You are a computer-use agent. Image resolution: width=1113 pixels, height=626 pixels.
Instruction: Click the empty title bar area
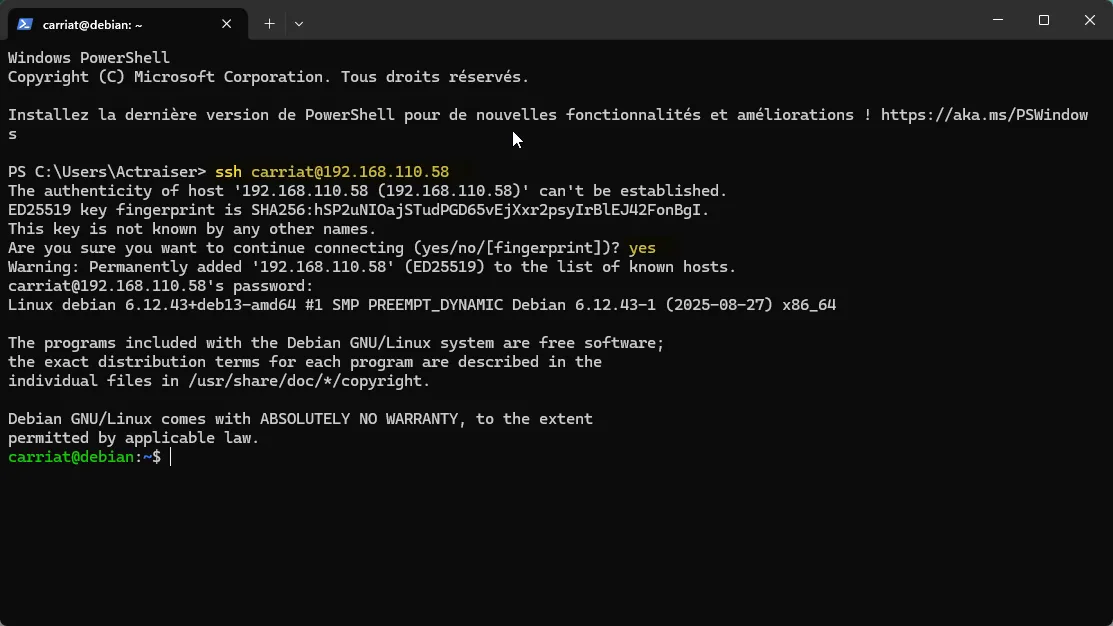(x=640, y=20)
